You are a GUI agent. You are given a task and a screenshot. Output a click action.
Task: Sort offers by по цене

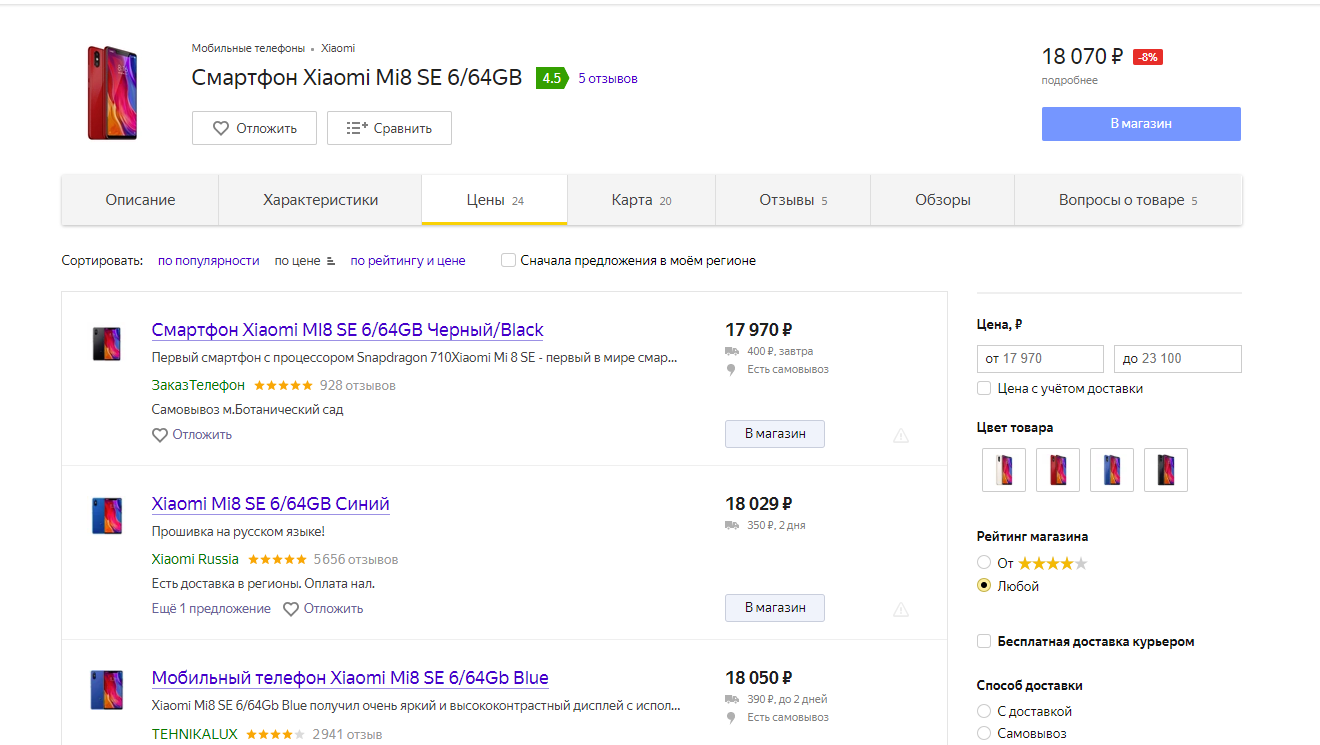pos(297,261)
